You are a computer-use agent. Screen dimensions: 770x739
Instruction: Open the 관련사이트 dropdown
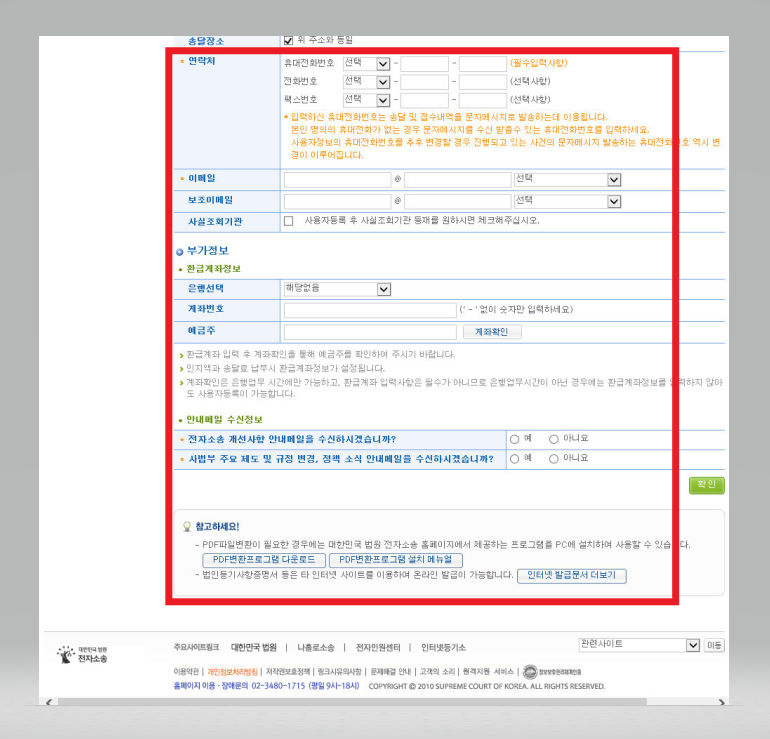click(x=639, y=645)
